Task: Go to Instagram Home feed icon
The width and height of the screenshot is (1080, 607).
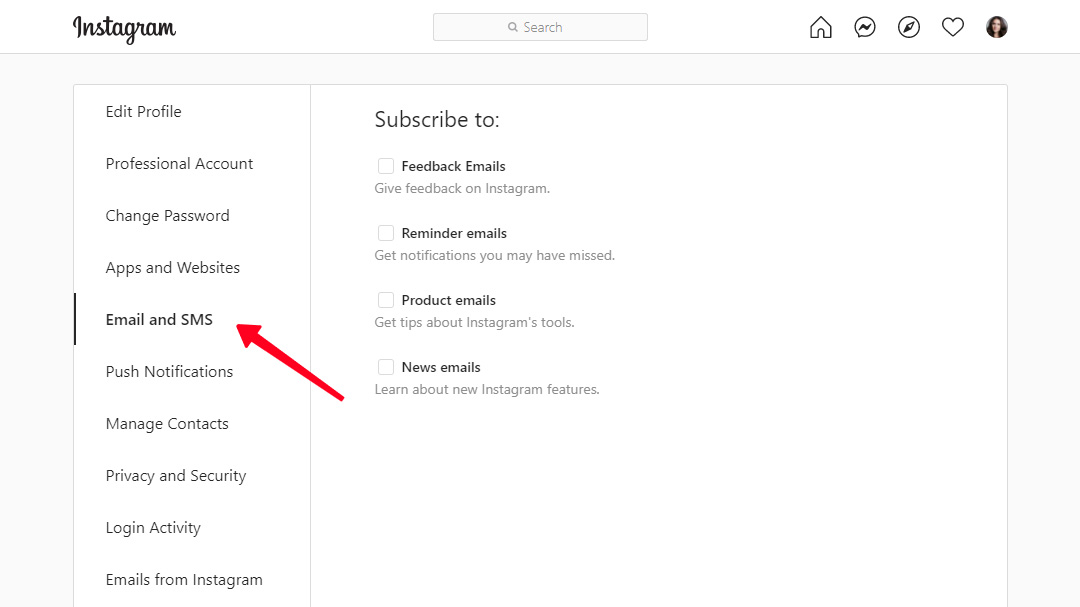Action: tap(820, 28)
